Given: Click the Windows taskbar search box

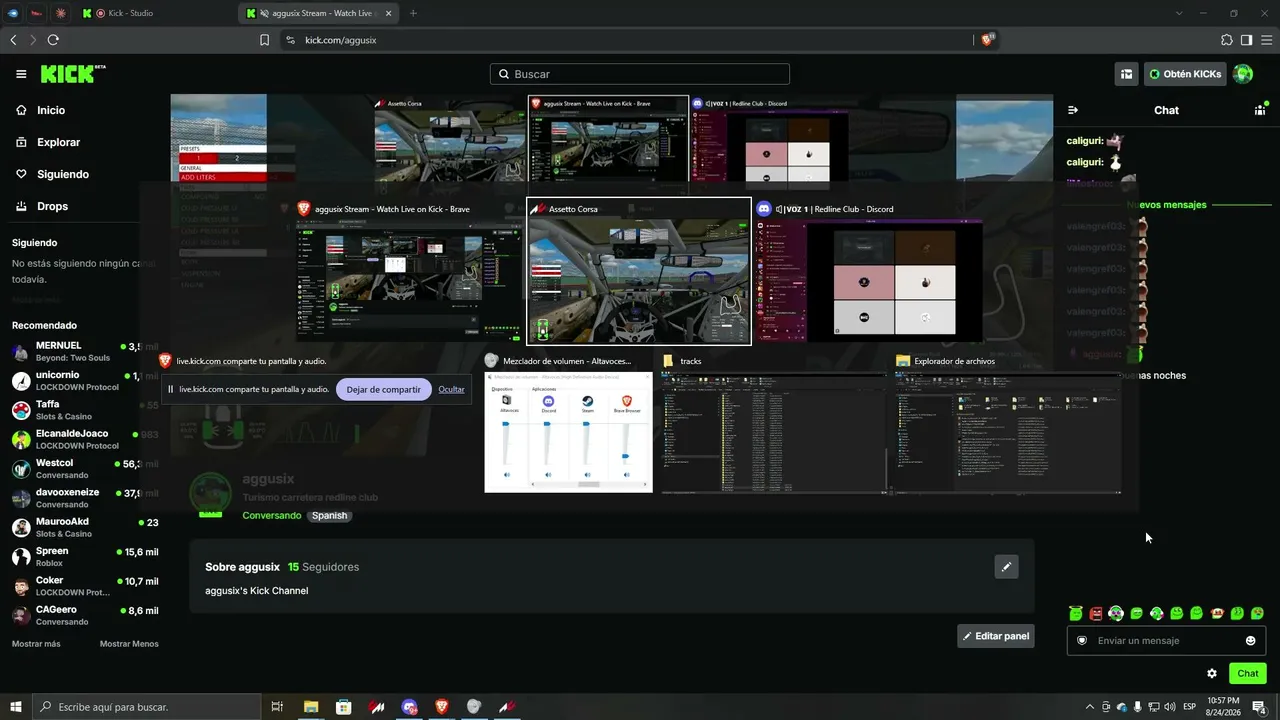Looking at the screenshot, I should [x=148, y=707].
